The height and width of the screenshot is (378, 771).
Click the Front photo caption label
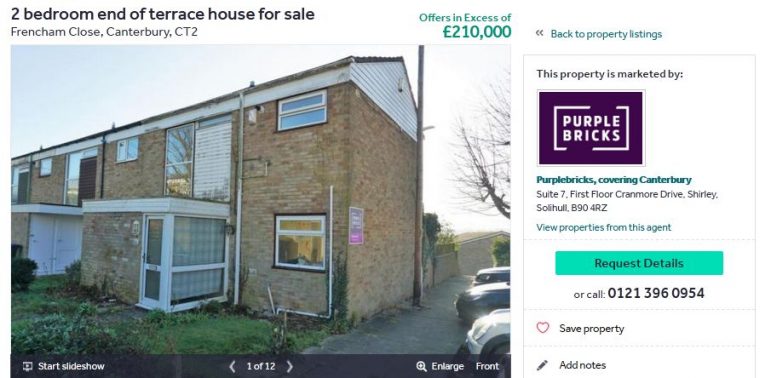click(x=487, y=366)
